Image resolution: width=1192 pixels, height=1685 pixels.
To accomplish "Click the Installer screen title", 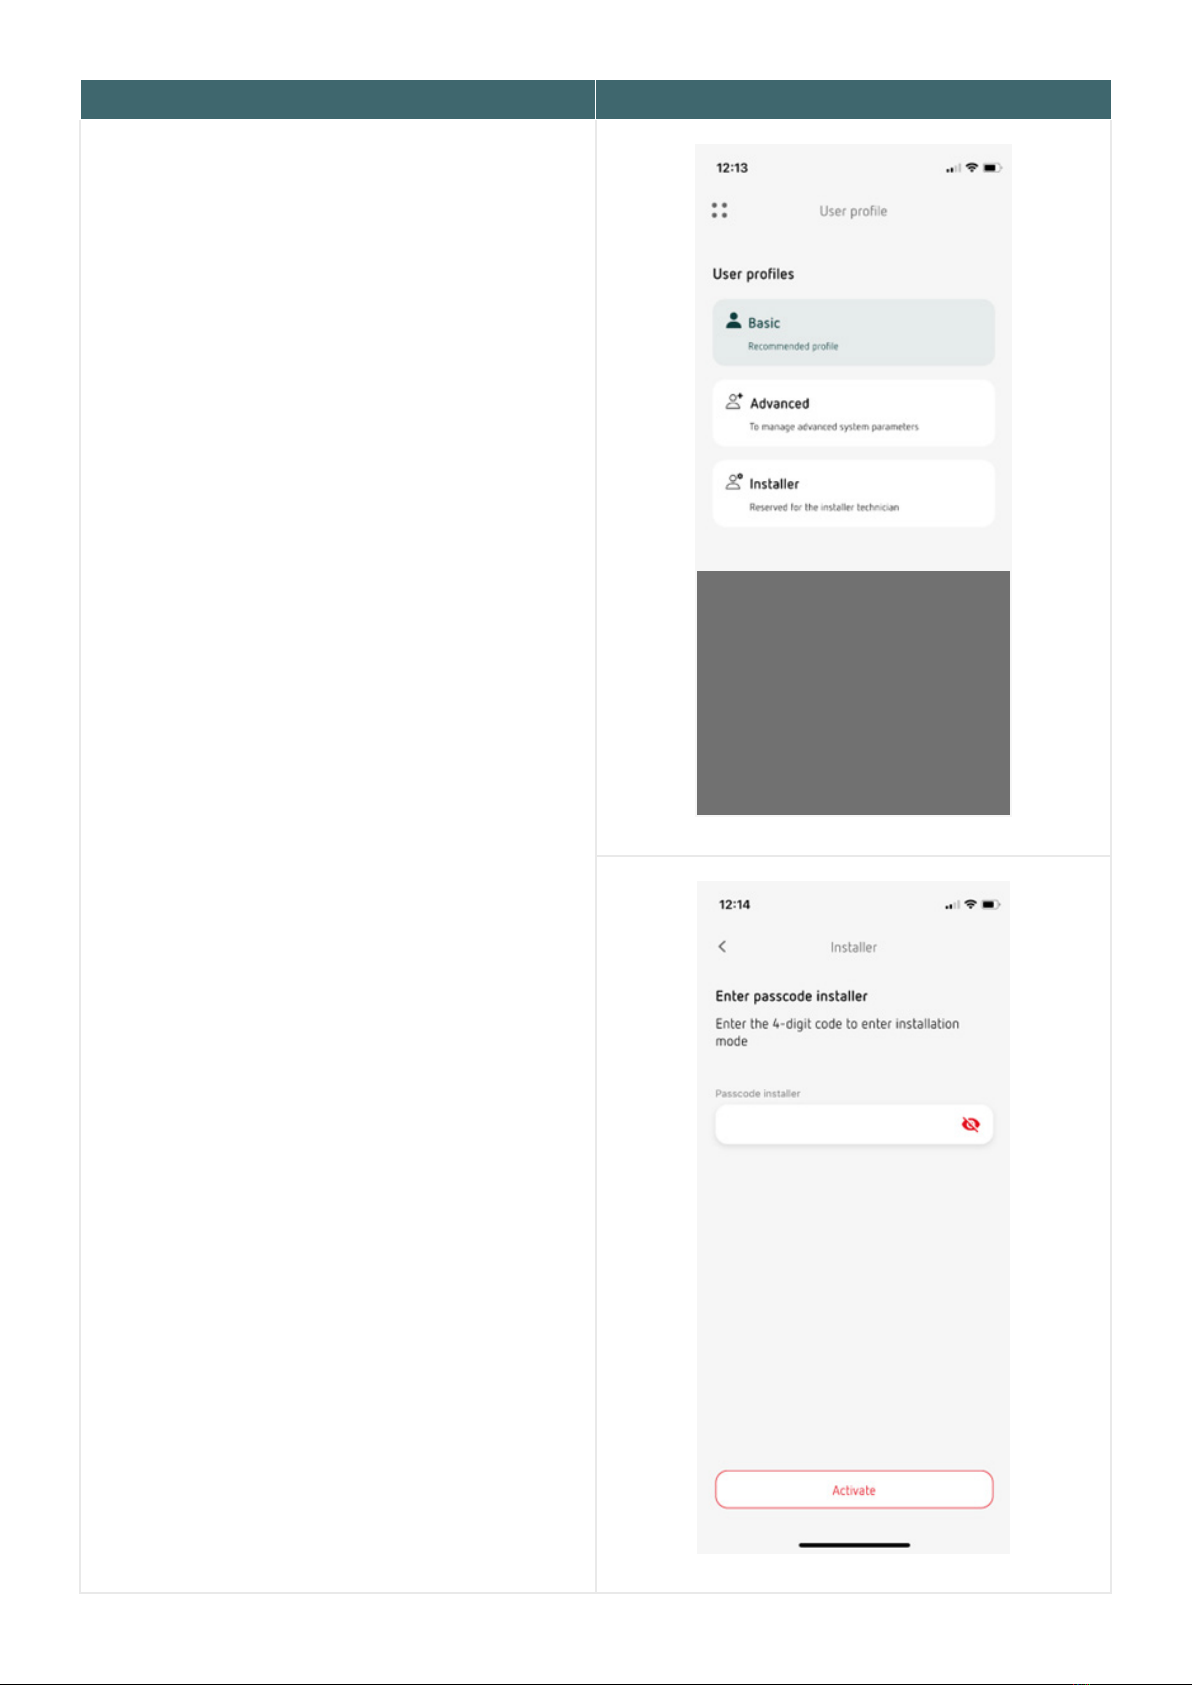I will click(x=853, y=947).
